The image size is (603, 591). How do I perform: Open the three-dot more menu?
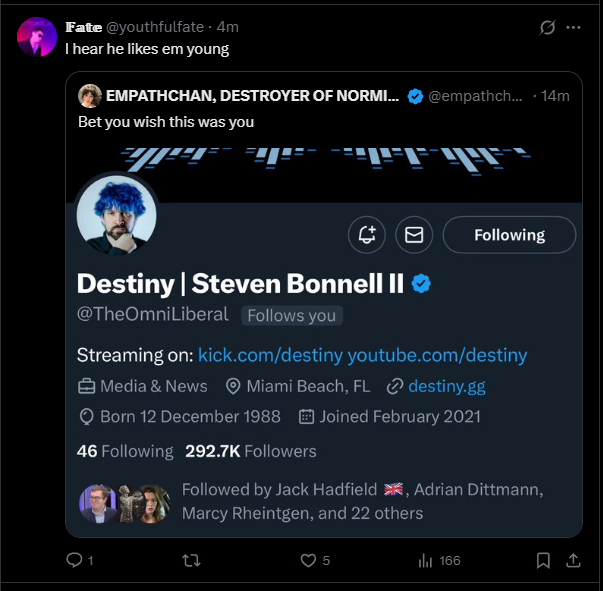(x=574, y=28)
